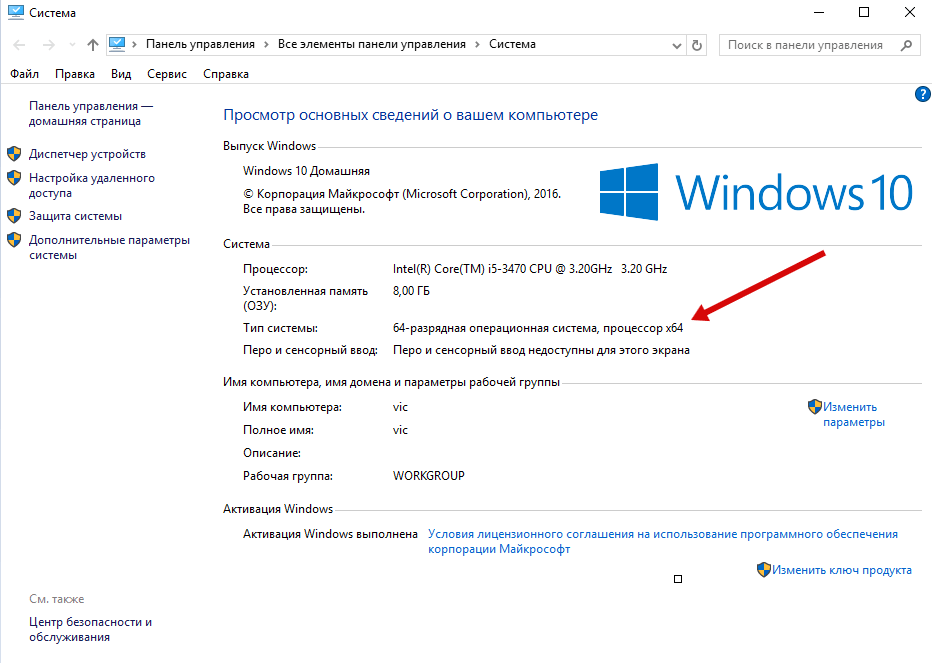Click the computer icon in the address bar
Image resolution: width=932 pixels, height=663 pixels.
coord(118,44)
